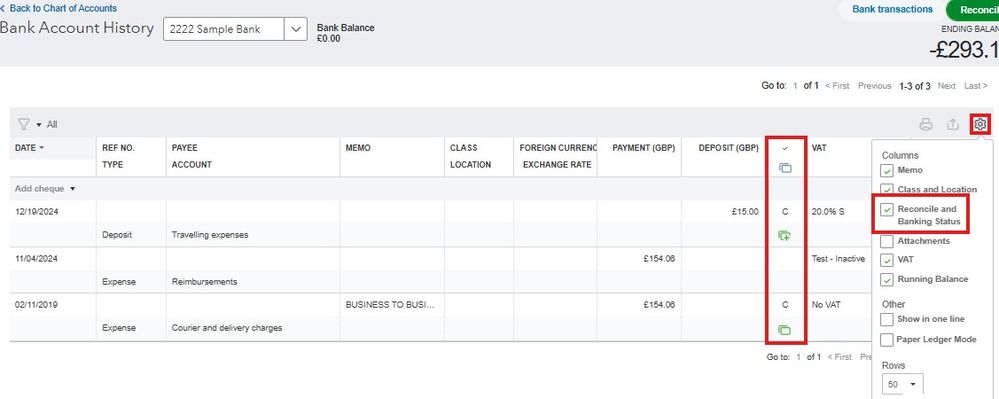Click the top Previous pagination link
Screen dimensions: 999x399
pyautogui.click(x=874, y=85)
